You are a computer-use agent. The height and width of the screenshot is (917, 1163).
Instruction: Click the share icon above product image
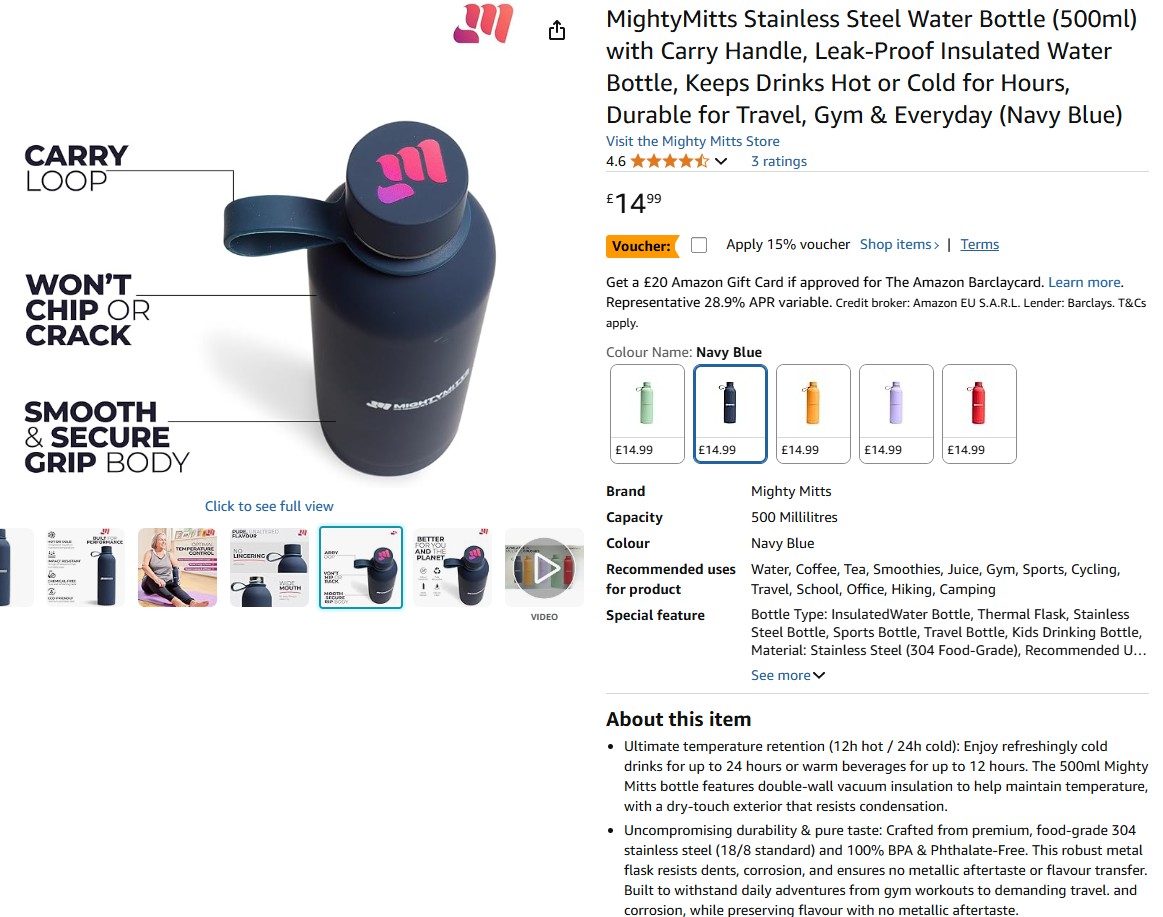[x=557, y=30]
